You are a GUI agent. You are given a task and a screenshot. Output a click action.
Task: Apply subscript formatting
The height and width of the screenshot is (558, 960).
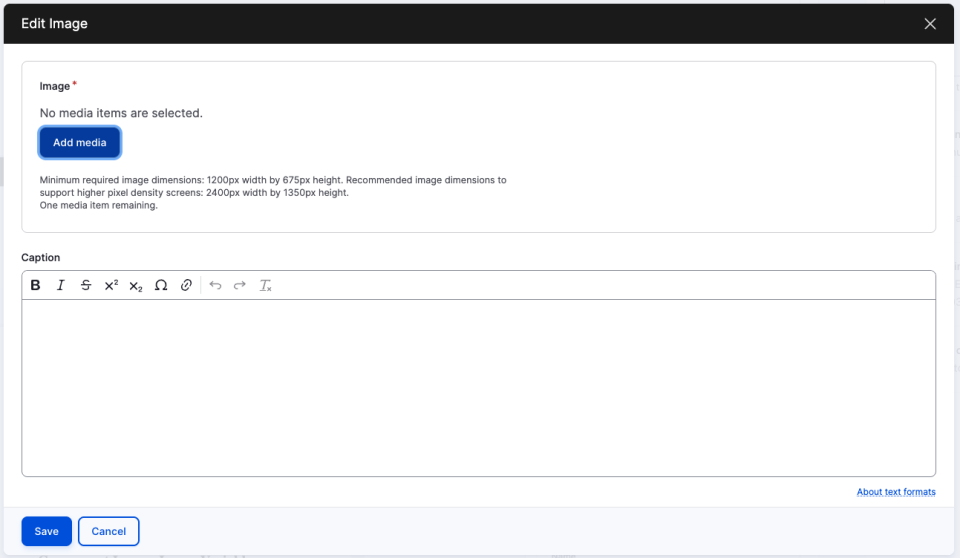click(x=136, y=285)
